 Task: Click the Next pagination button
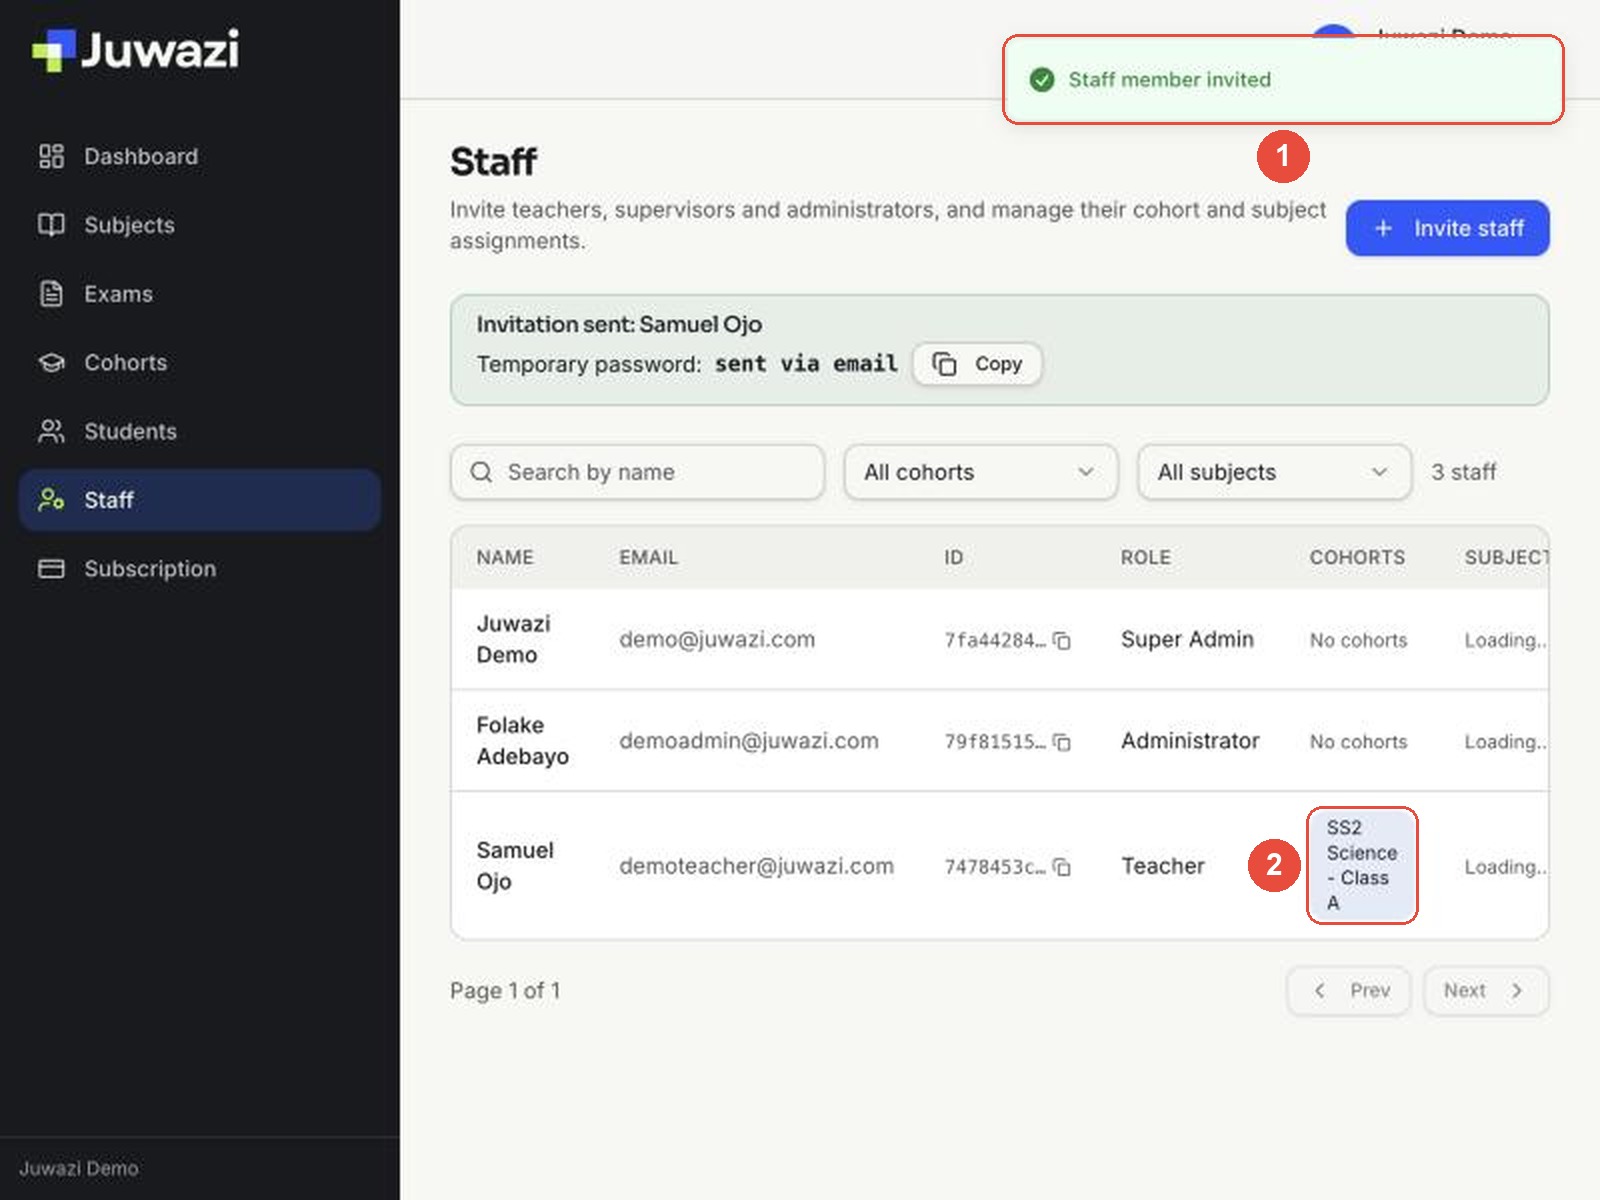(x=1486, y=990)
